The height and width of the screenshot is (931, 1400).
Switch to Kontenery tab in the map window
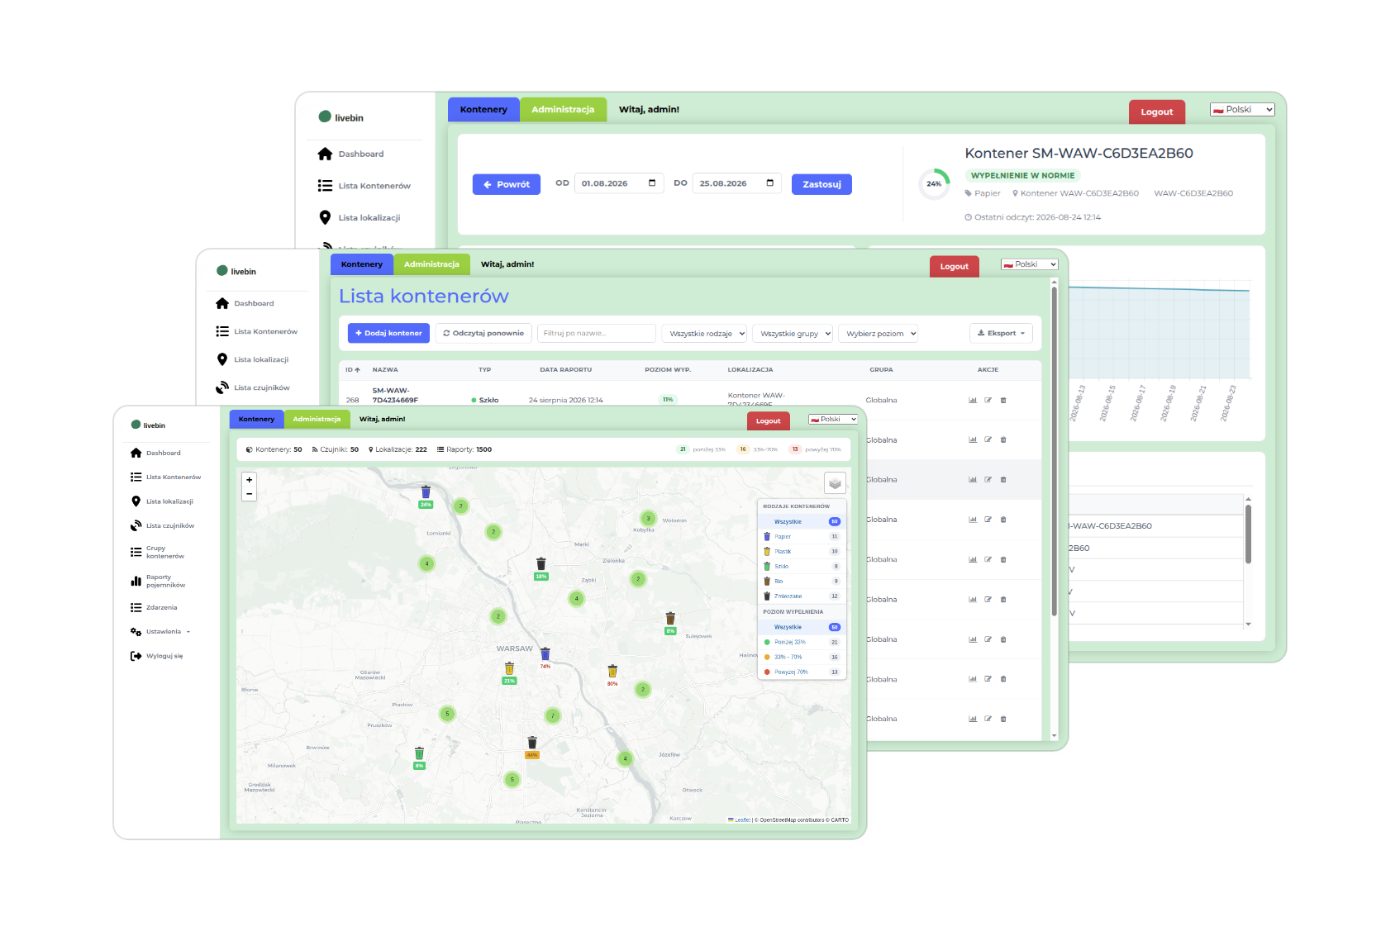pyautogui.click(x=257, y=419)
